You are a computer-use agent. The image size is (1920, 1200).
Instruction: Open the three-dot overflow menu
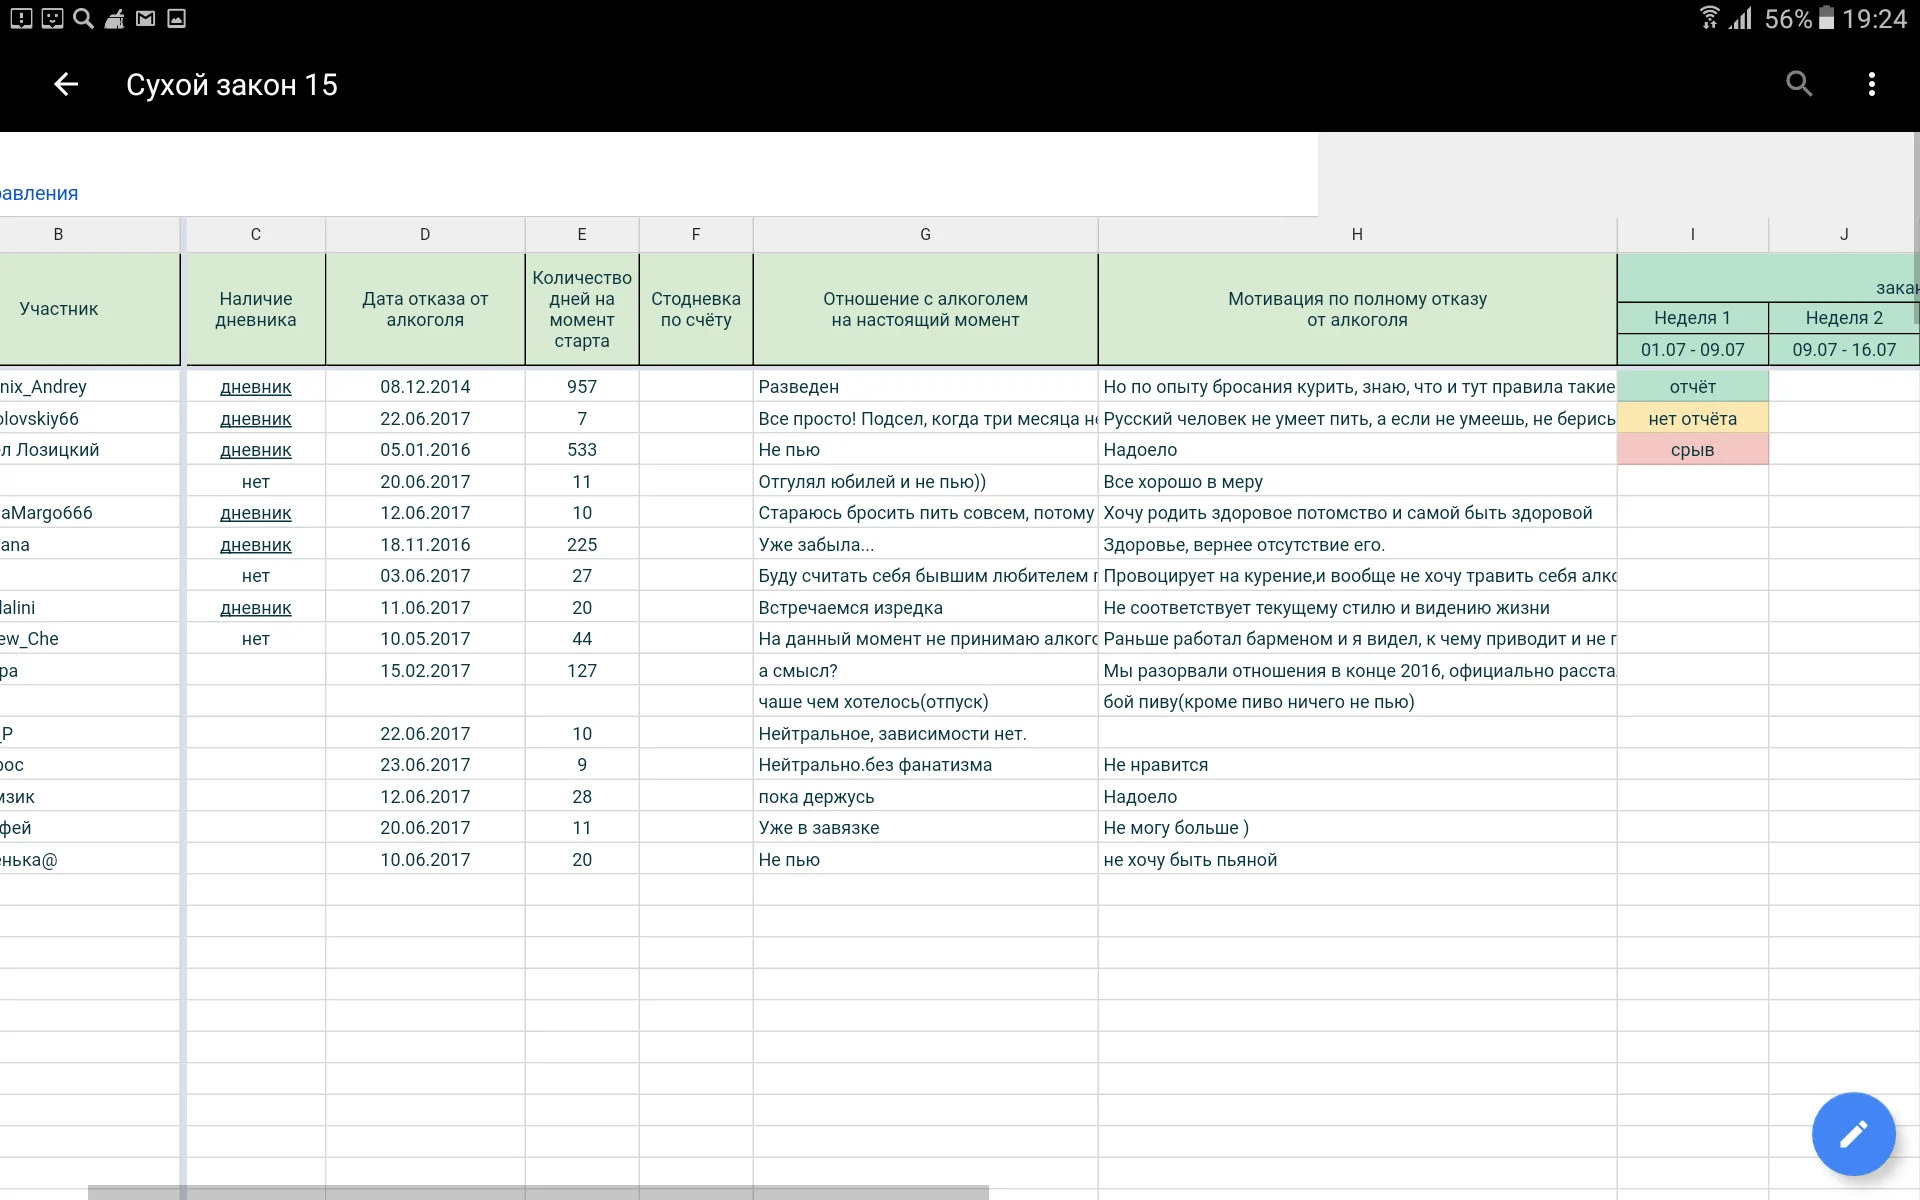[x=1871, y=85]
